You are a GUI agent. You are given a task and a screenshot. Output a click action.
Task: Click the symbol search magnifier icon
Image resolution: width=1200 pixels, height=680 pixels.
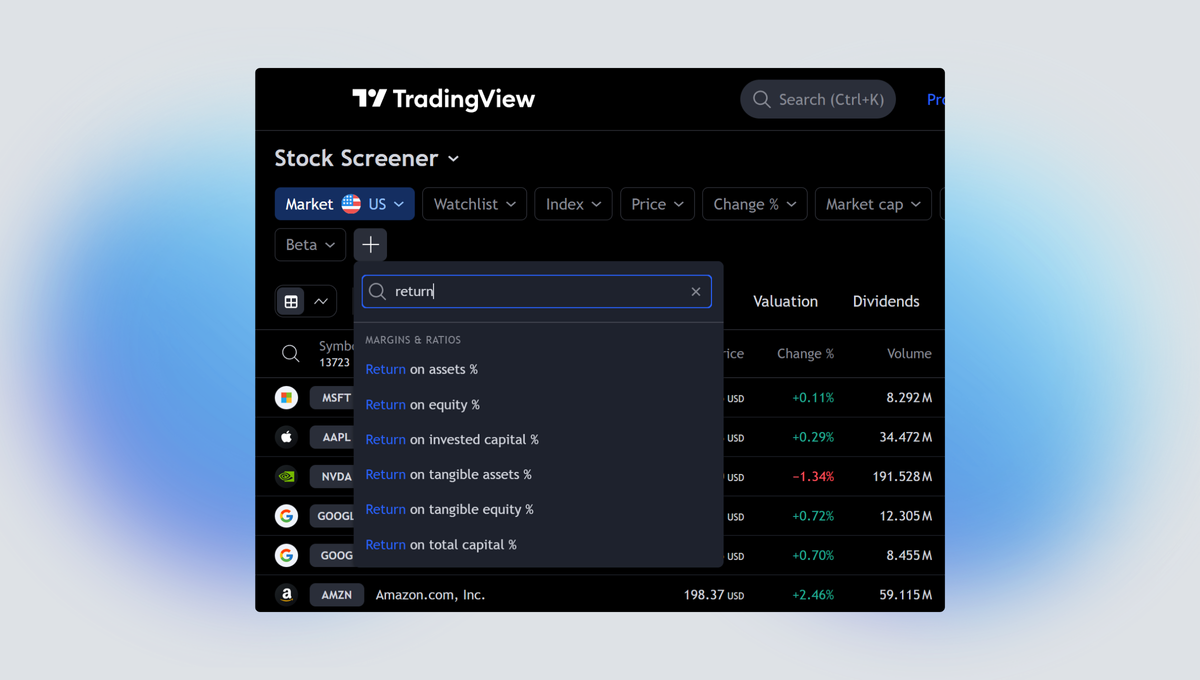(x=290, y=353)
